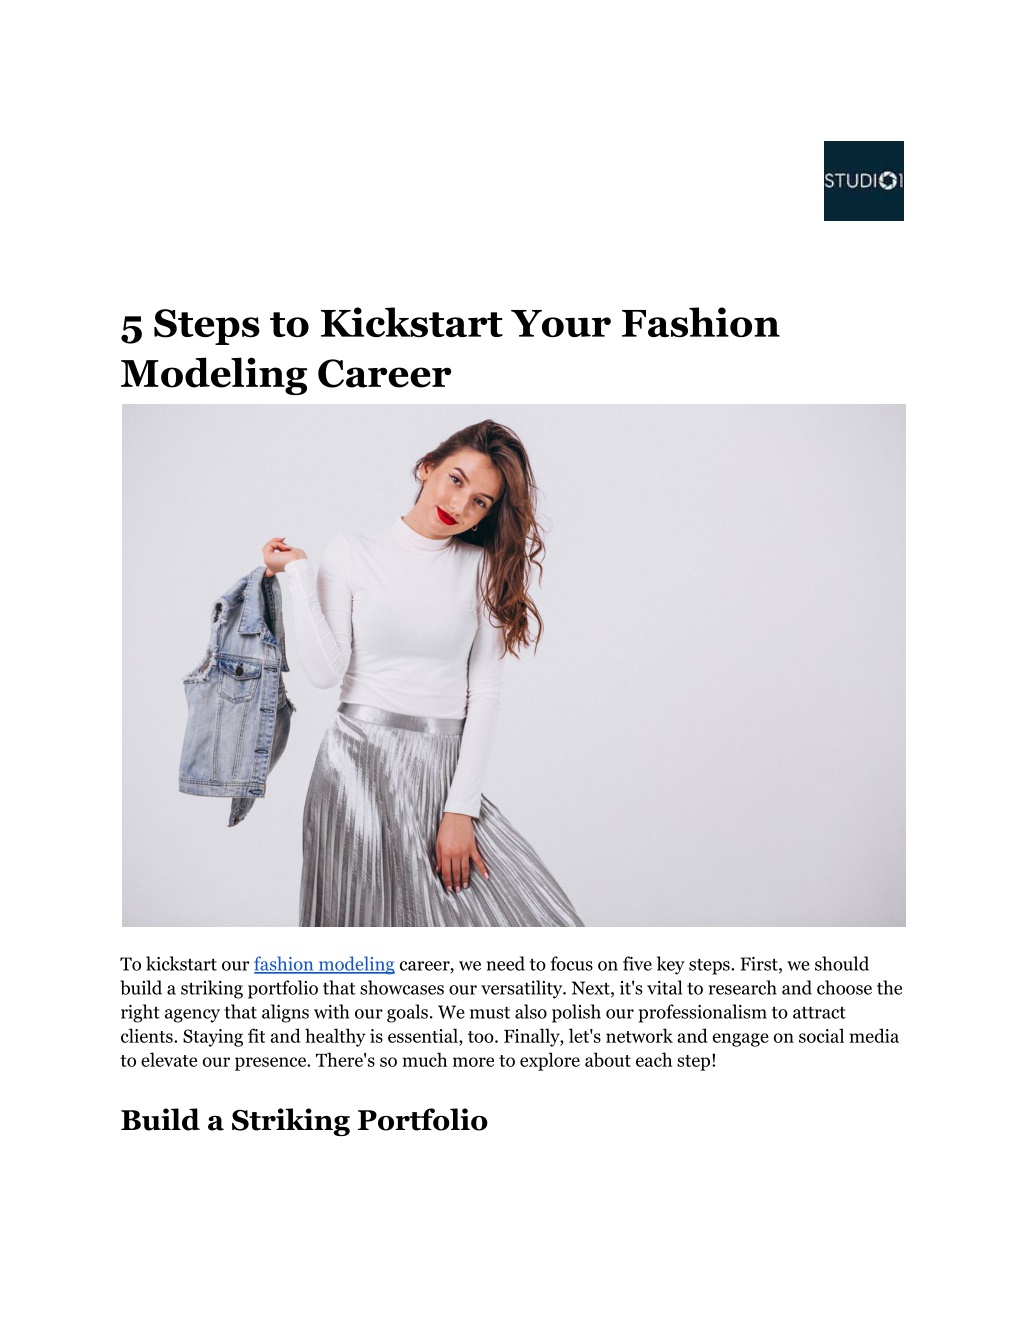Open the "fashion modeling" hyperlink

[324, 964]
